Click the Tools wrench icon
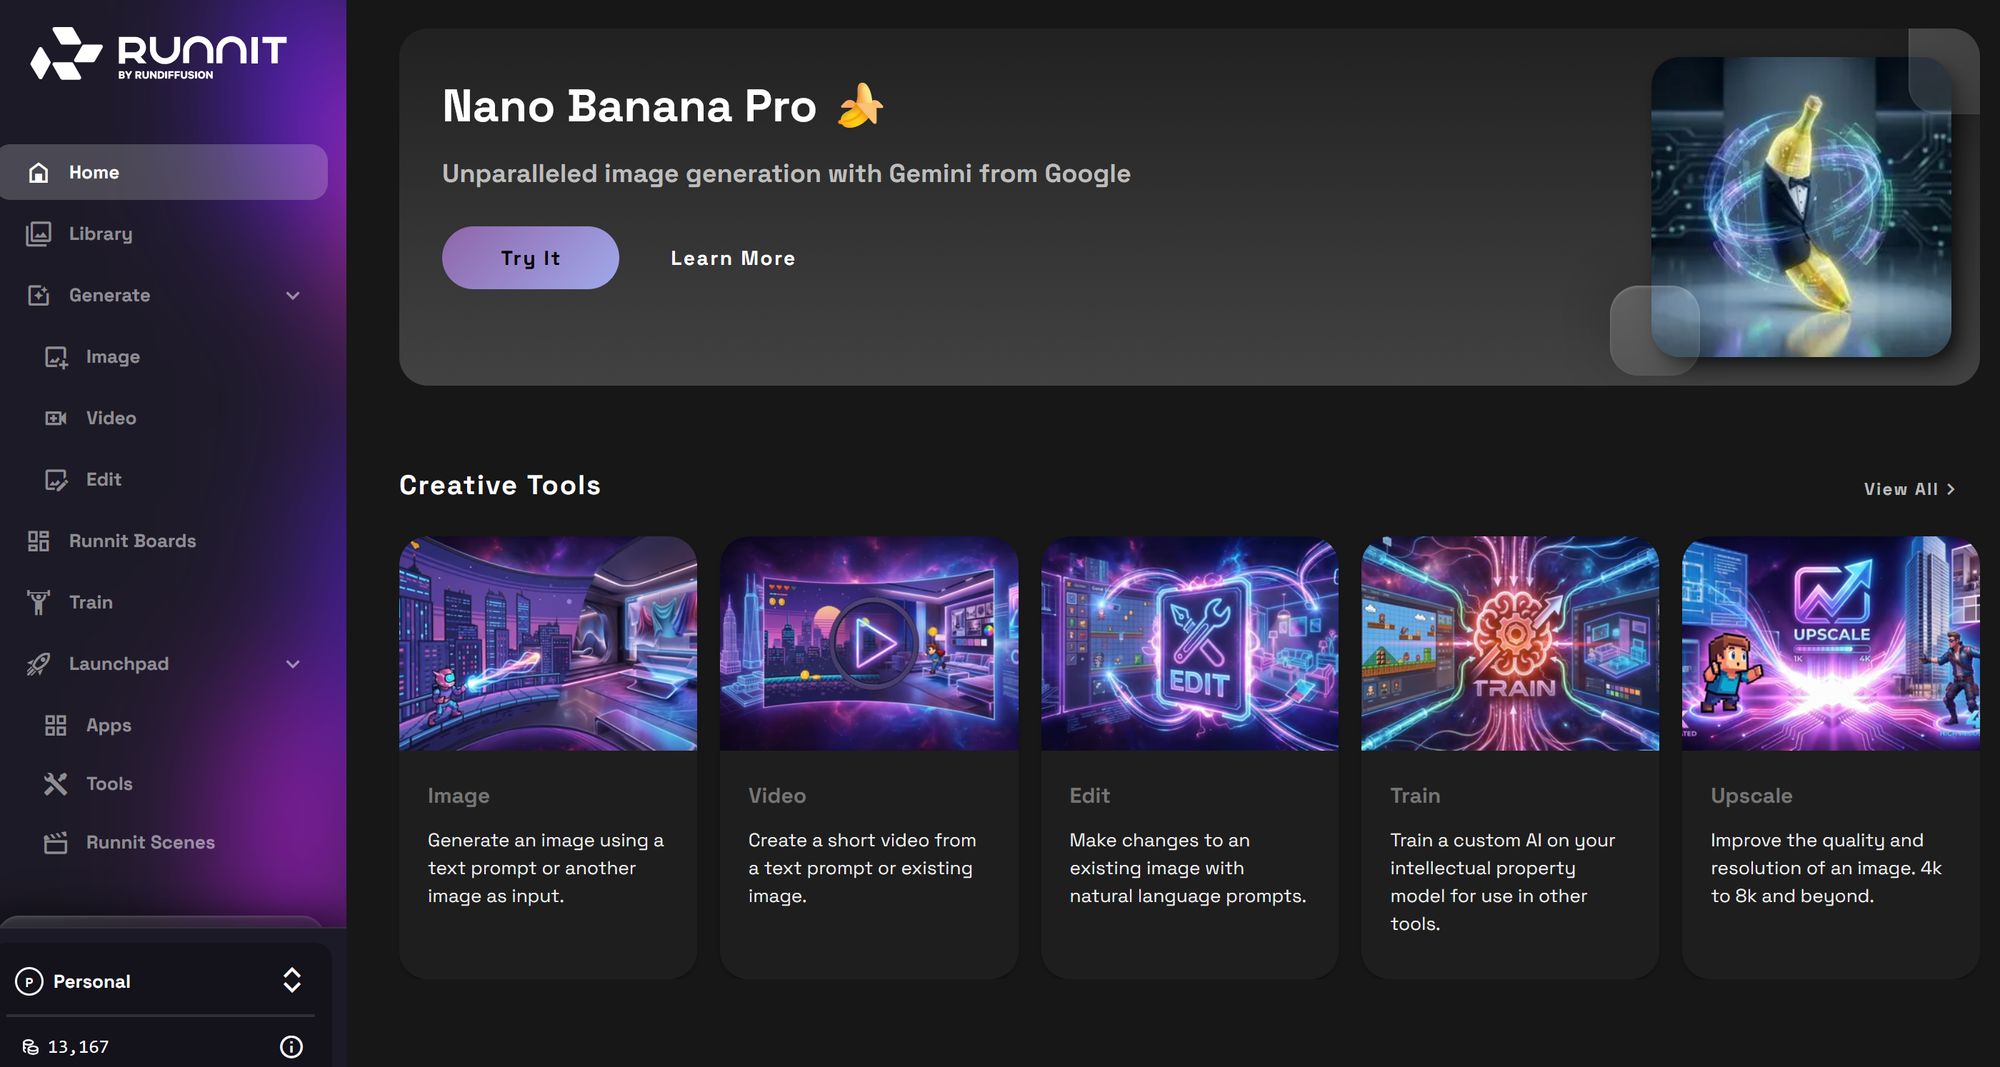 (56, 784)
